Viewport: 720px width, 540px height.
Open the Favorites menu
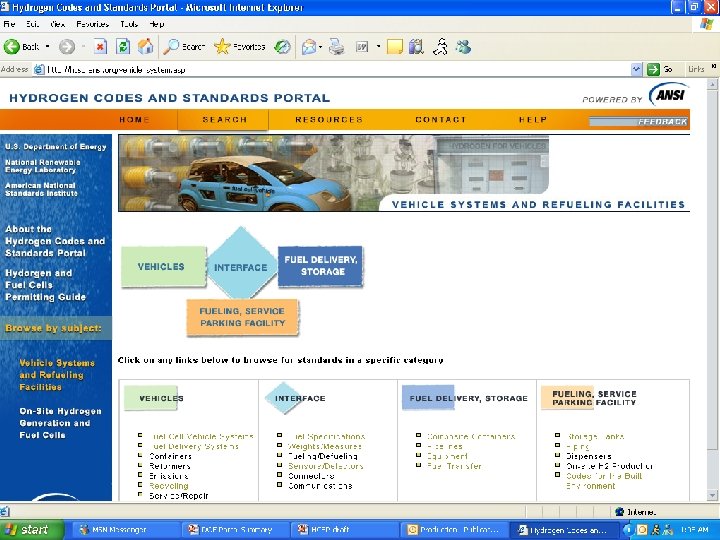[x=92, y=24]
